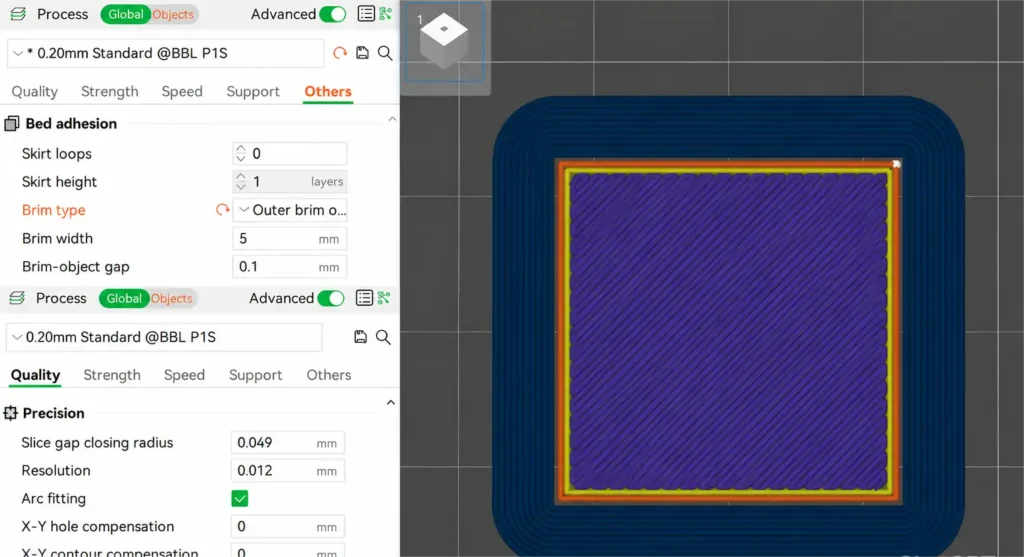This screenshot has height=557, width=1024.
Task: Select the upper Others tab
Action: click(x=328, y=91)
